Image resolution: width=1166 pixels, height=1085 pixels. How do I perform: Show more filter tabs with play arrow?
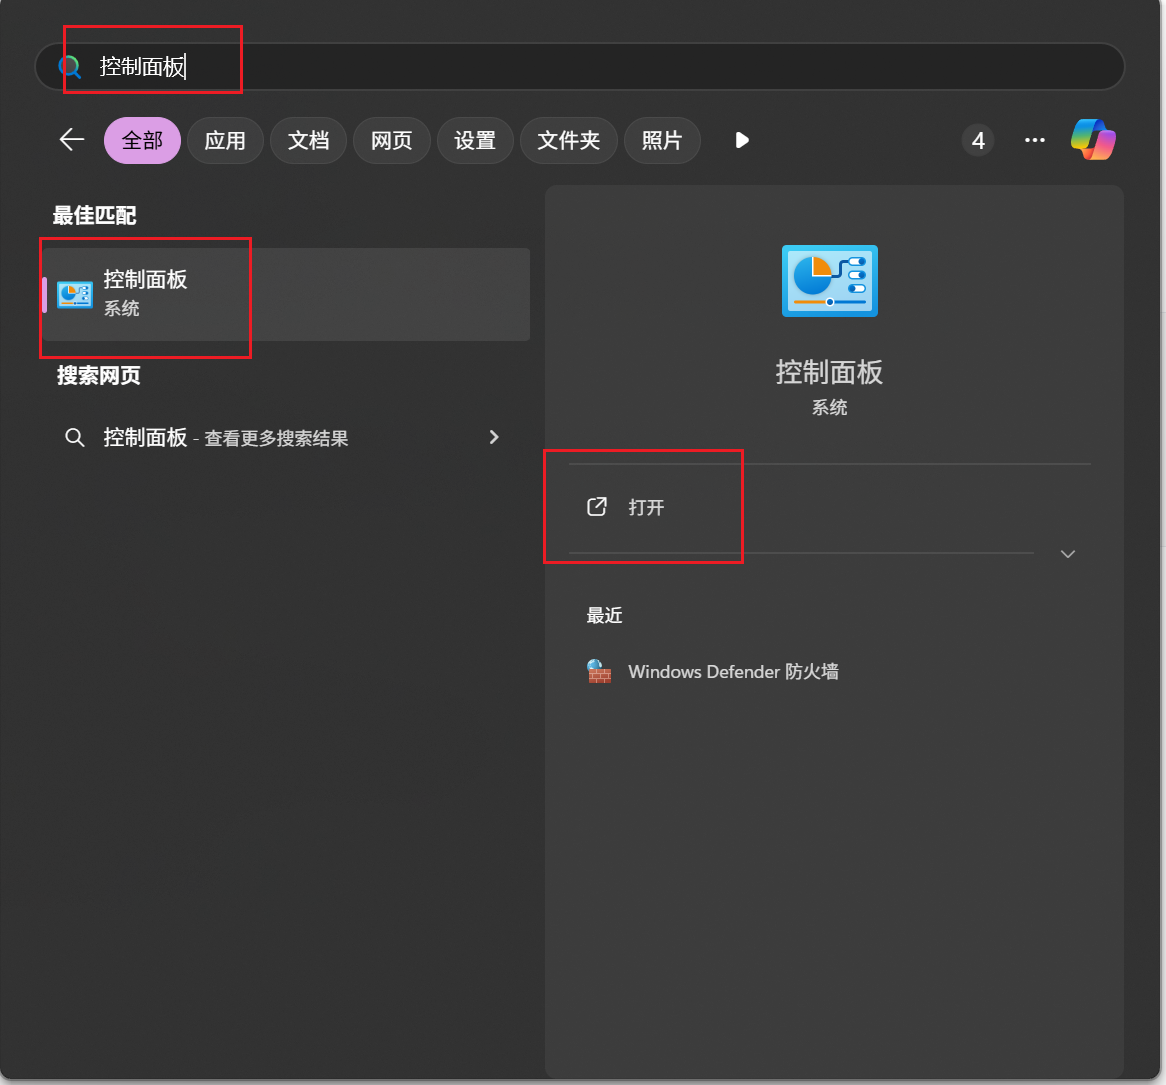point(741,140)
